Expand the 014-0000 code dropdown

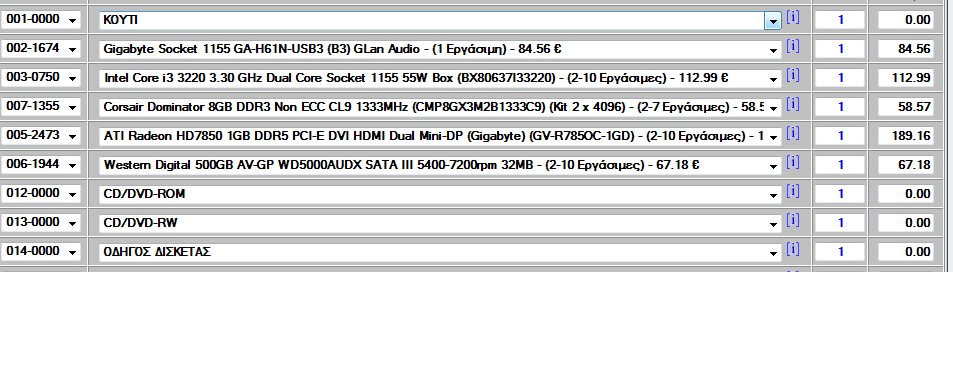[x=73, y=252]
